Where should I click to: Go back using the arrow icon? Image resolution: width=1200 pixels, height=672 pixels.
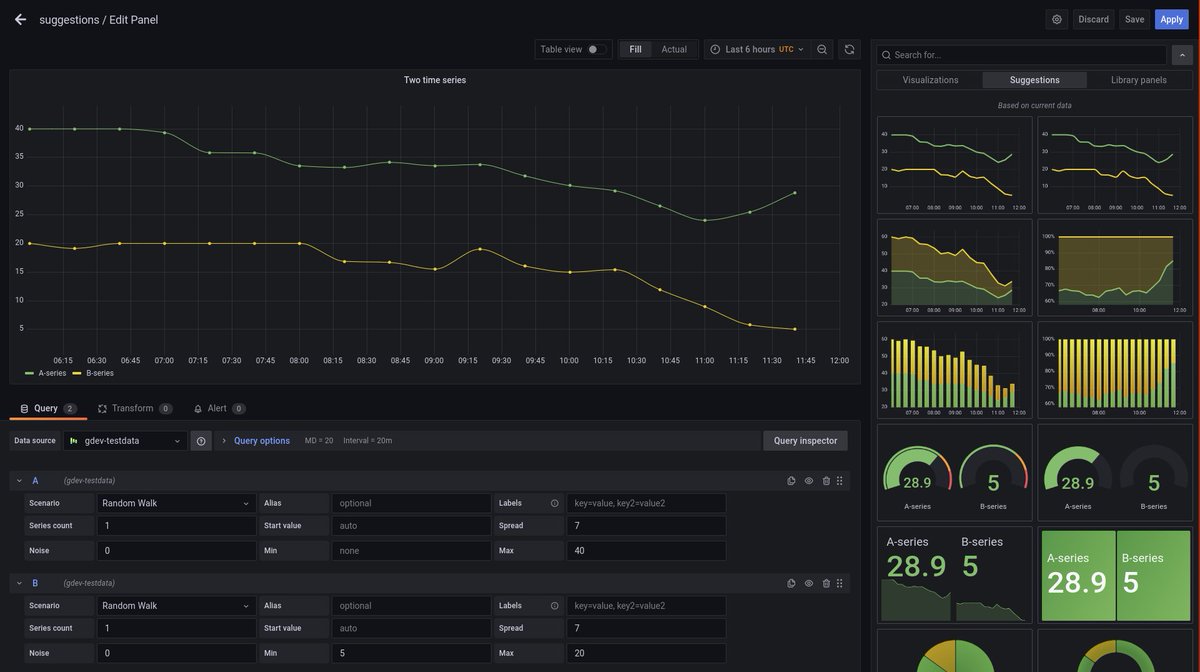[x=20, y=19]
